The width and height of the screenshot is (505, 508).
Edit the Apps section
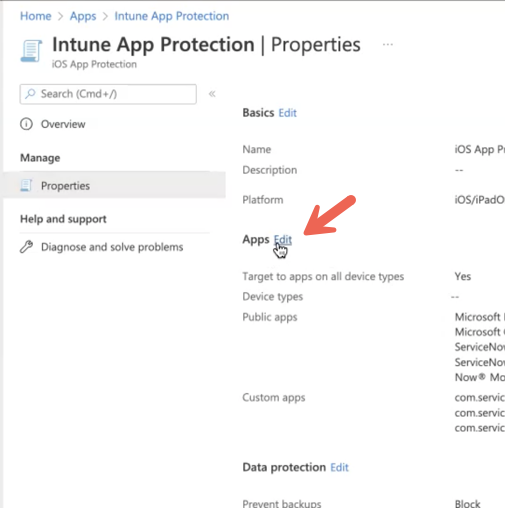click(283, 239)
